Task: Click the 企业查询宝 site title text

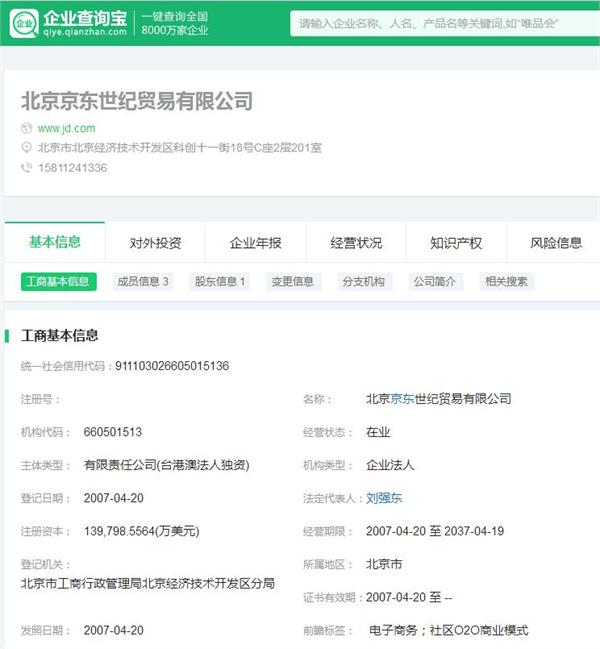Action: [x=85, y=18]
